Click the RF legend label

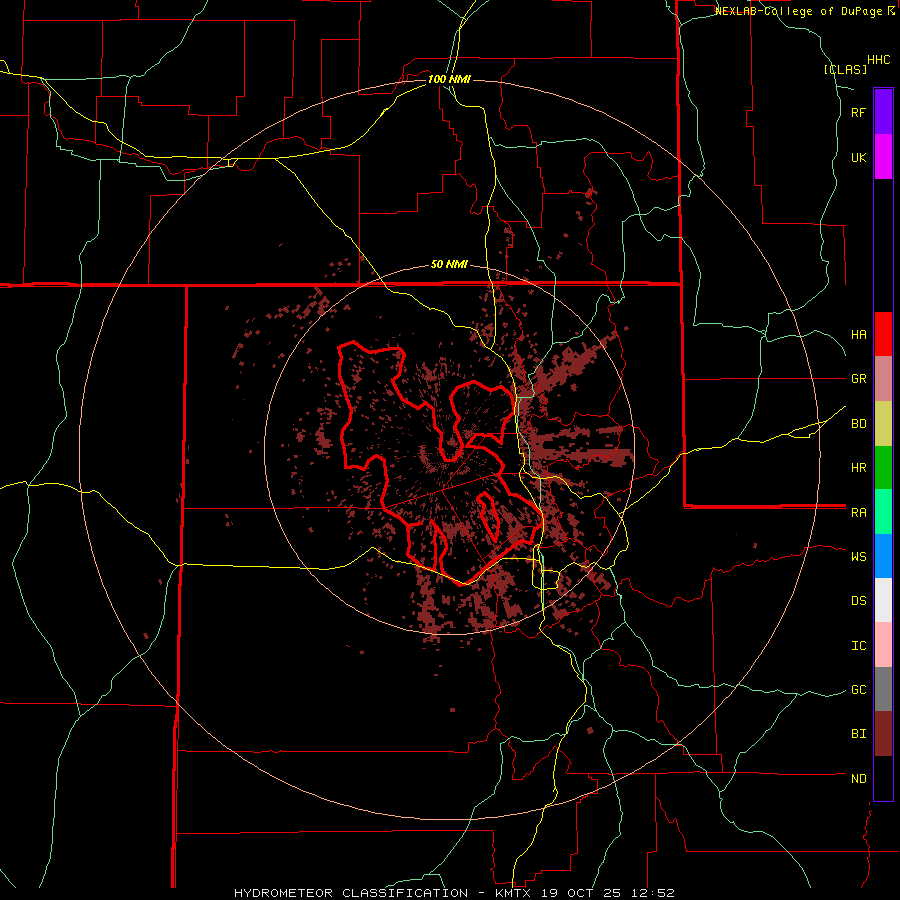click(x=859, y=112)
